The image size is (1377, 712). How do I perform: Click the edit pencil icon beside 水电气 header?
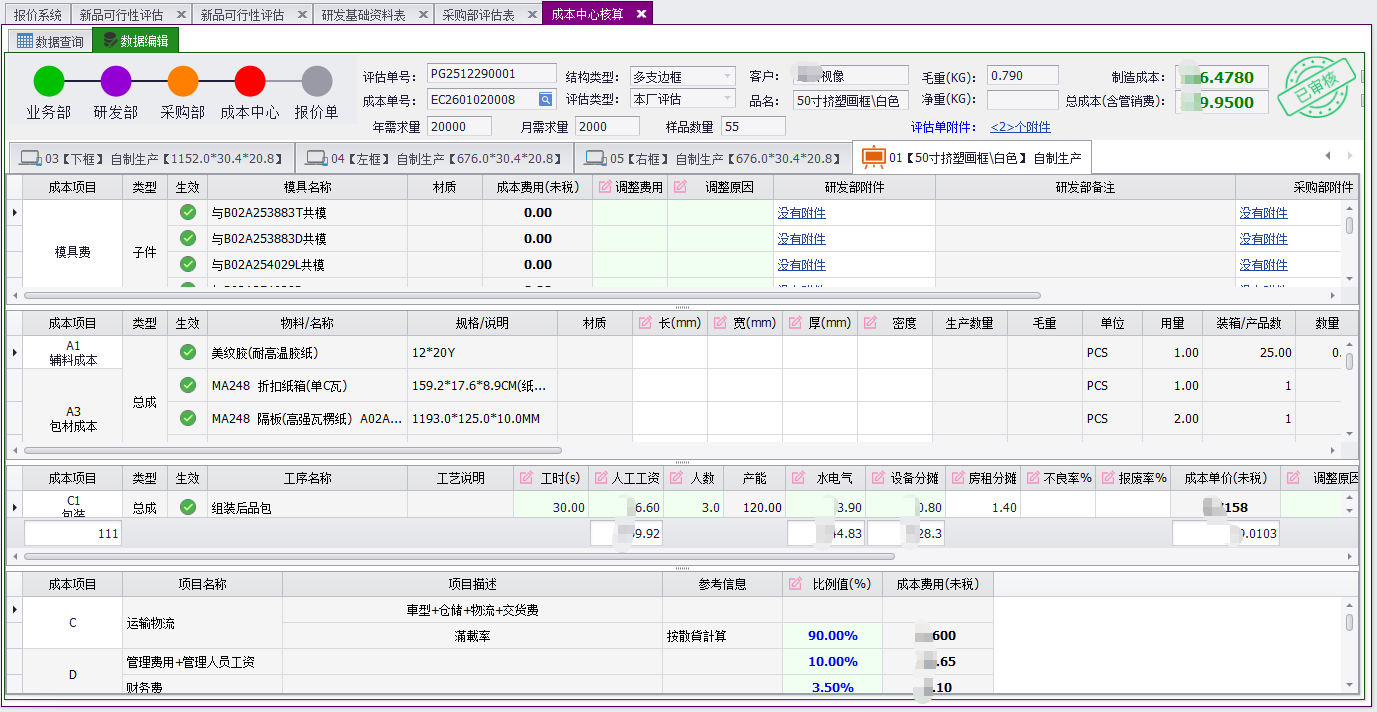799,478
